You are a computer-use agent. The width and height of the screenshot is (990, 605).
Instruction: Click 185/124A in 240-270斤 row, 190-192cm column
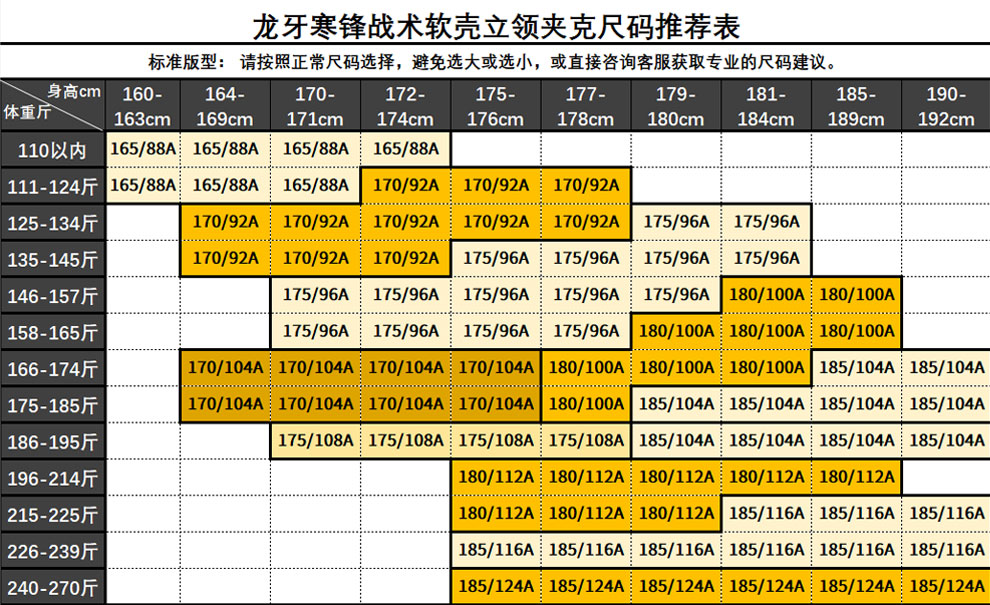pyautogui.click(x=946, y=586)
